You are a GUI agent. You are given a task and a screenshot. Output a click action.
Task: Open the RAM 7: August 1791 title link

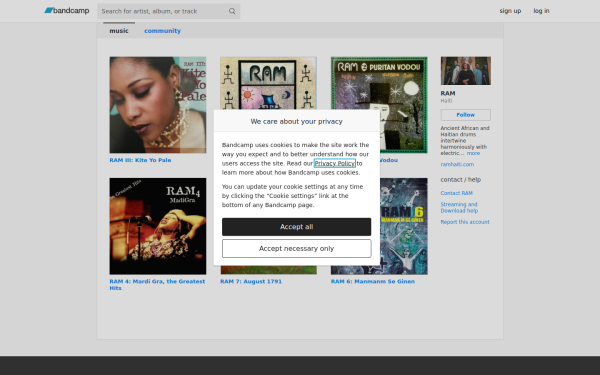251,281
